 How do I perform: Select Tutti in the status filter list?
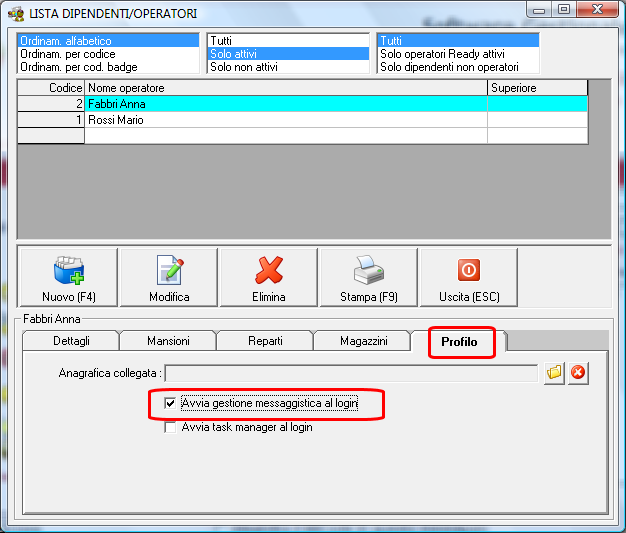tap(288, 41)
